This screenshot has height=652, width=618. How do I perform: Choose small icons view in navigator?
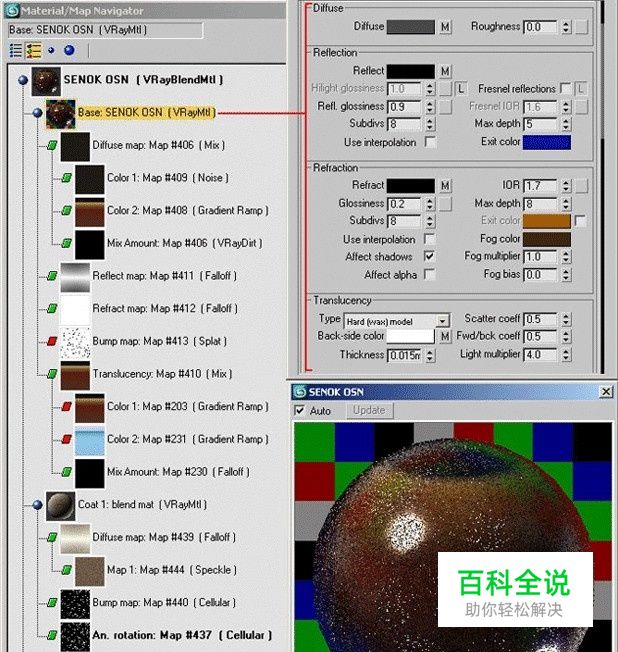[51, 50]
